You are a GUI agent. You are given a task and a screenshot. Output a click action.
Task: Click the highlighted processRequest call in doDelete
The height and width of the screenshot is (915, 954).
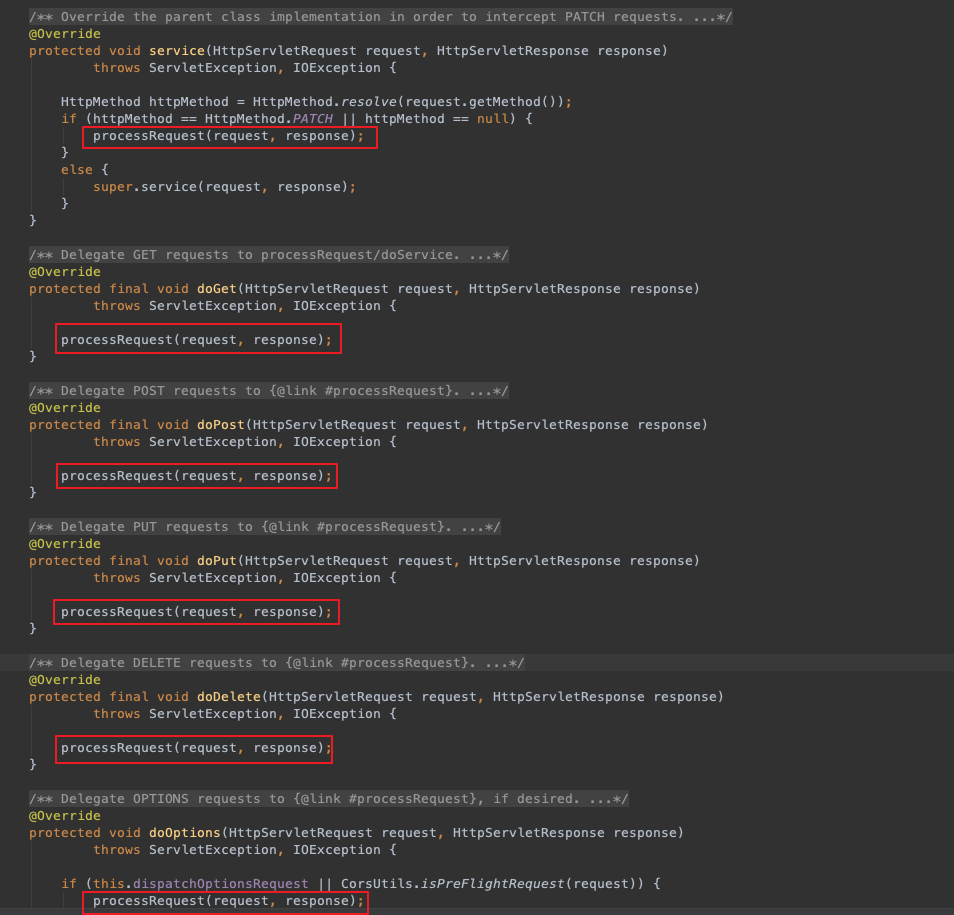coord(193,747)
